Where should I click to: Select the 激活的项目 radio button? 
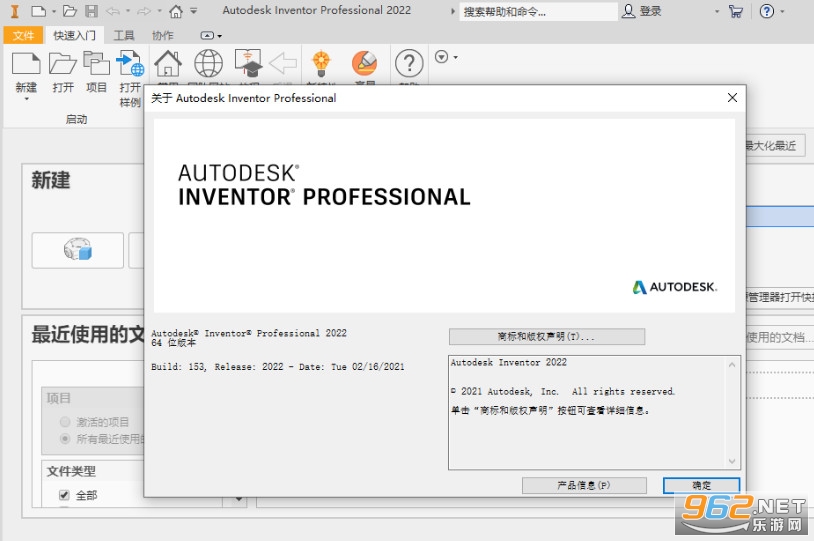[65, 422]
